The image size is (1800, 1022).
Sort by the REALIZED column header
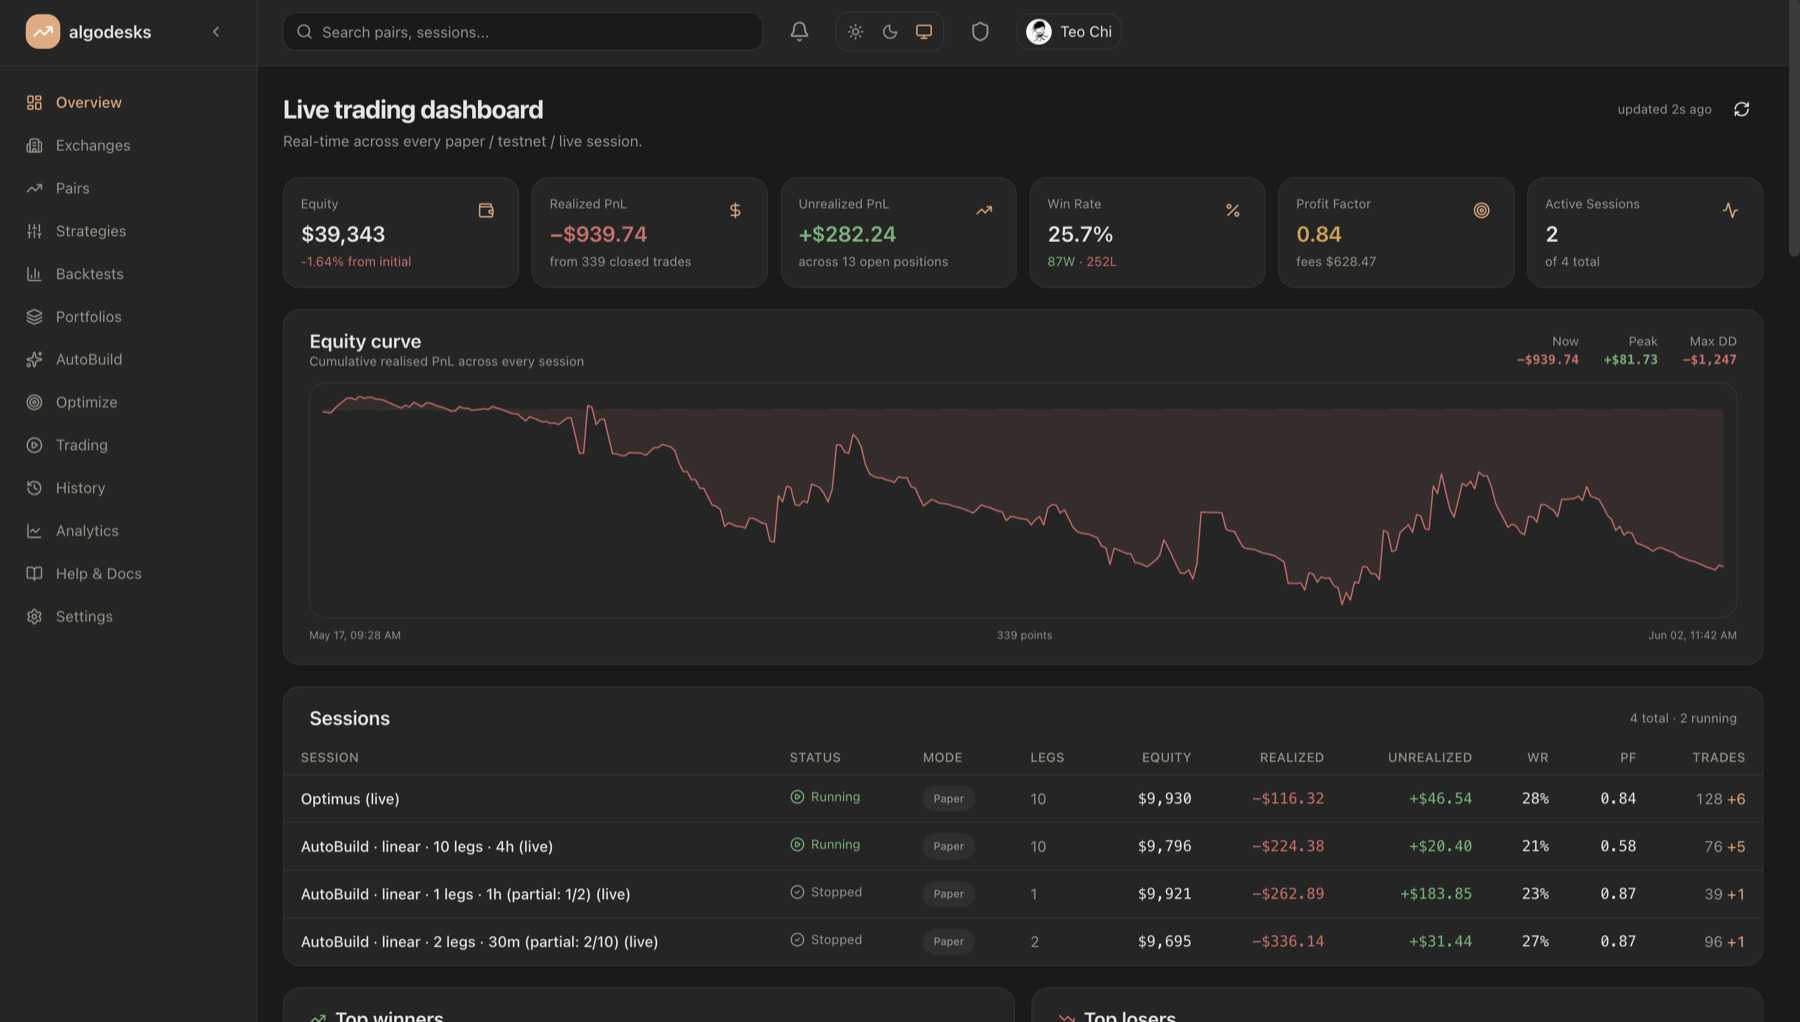click(x=1291, y=758)
